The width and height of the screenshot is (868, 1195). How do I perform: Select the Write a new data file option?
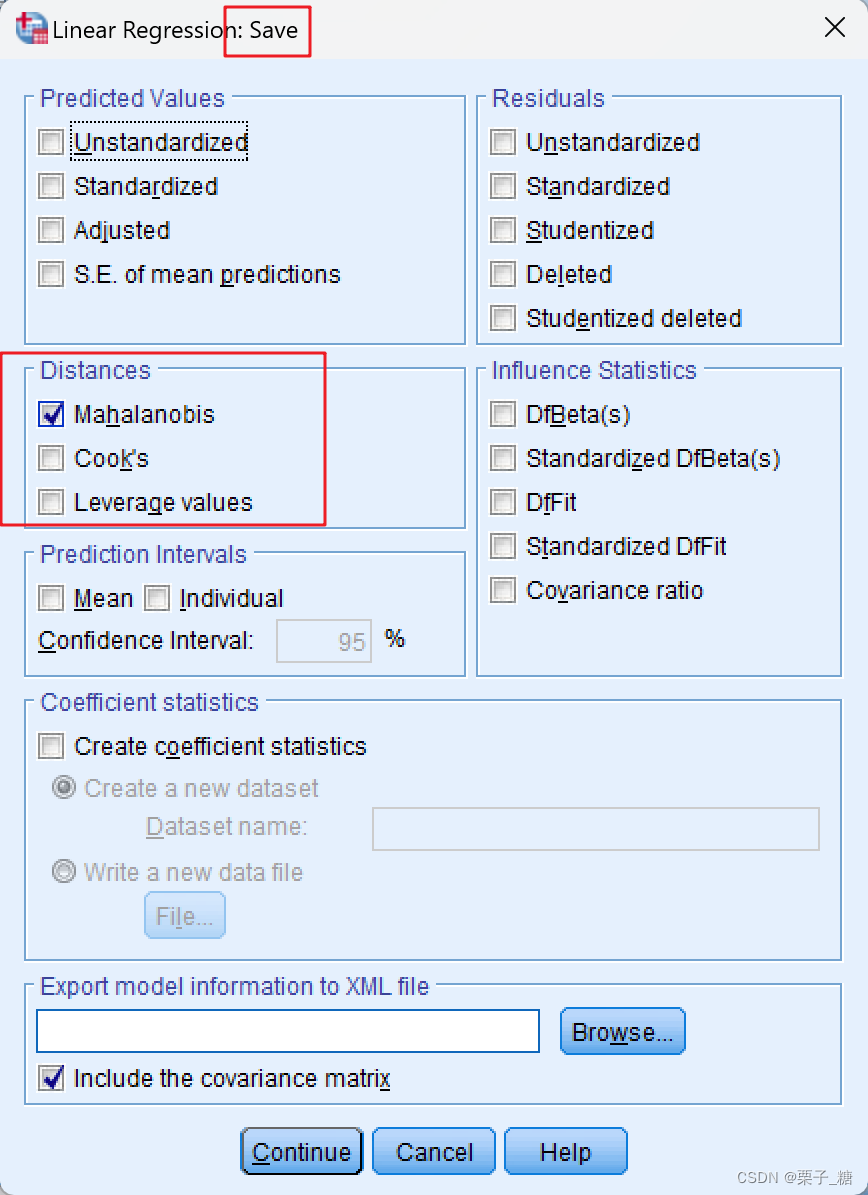click(64, 871)
